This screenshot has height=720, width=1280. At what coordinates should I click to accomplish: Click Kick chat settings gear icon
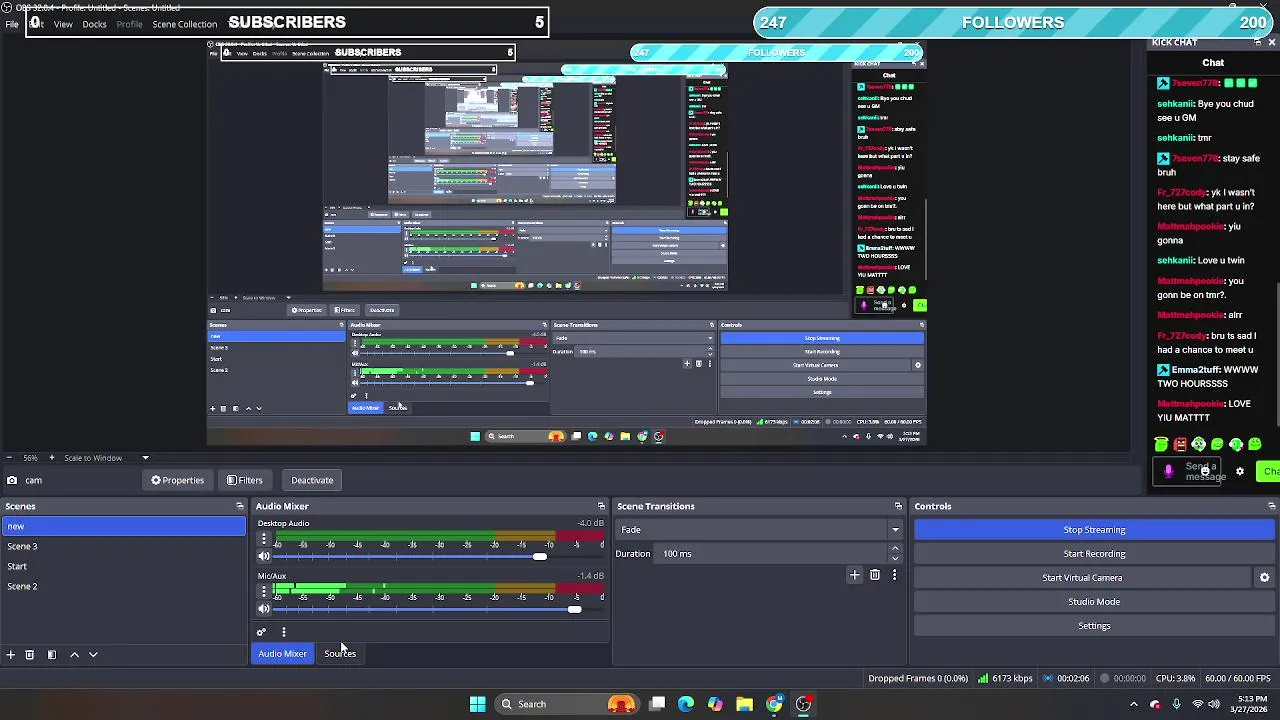tap(1240, 472)
